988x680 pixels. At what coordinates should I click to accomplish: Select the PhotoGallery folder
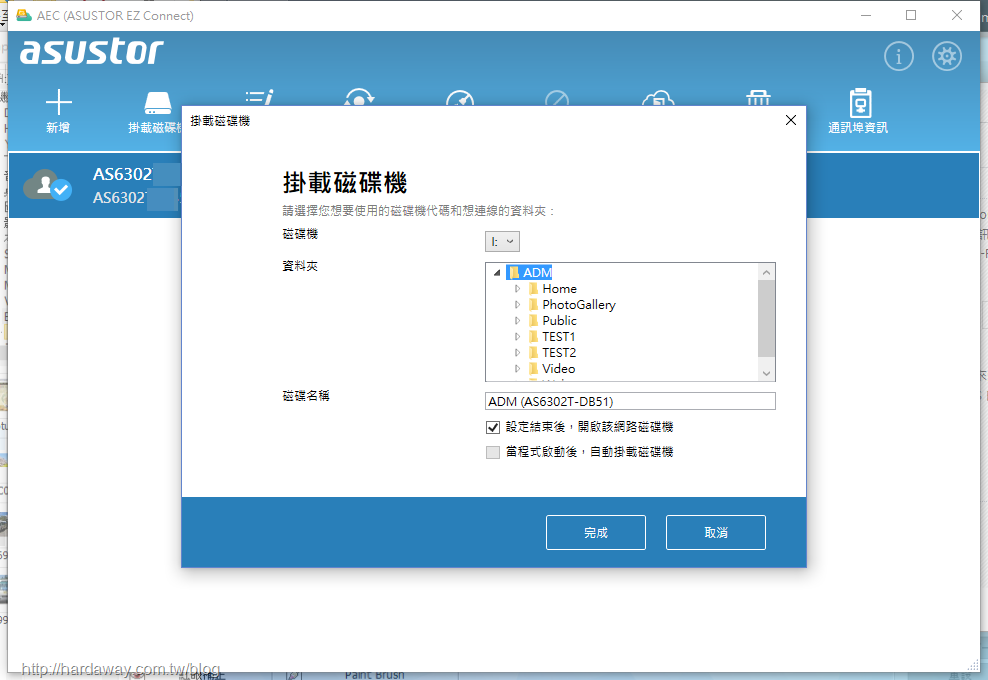(x=572, y=304)
